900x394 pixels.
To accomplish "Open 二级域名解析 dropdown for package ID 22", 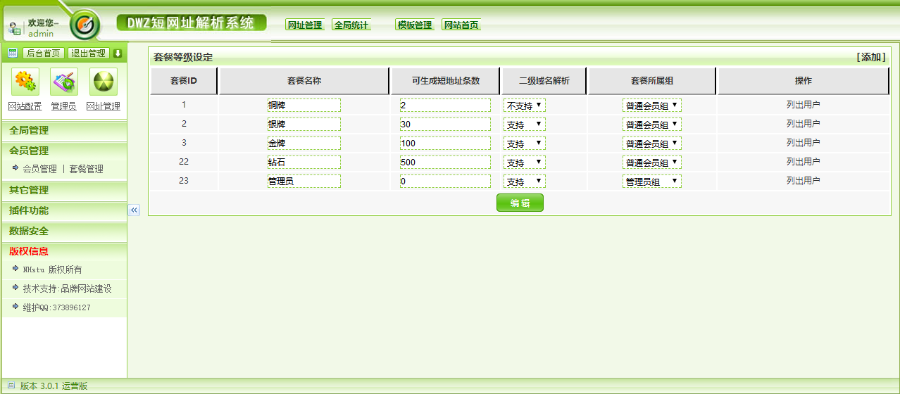I will [525, 163].
